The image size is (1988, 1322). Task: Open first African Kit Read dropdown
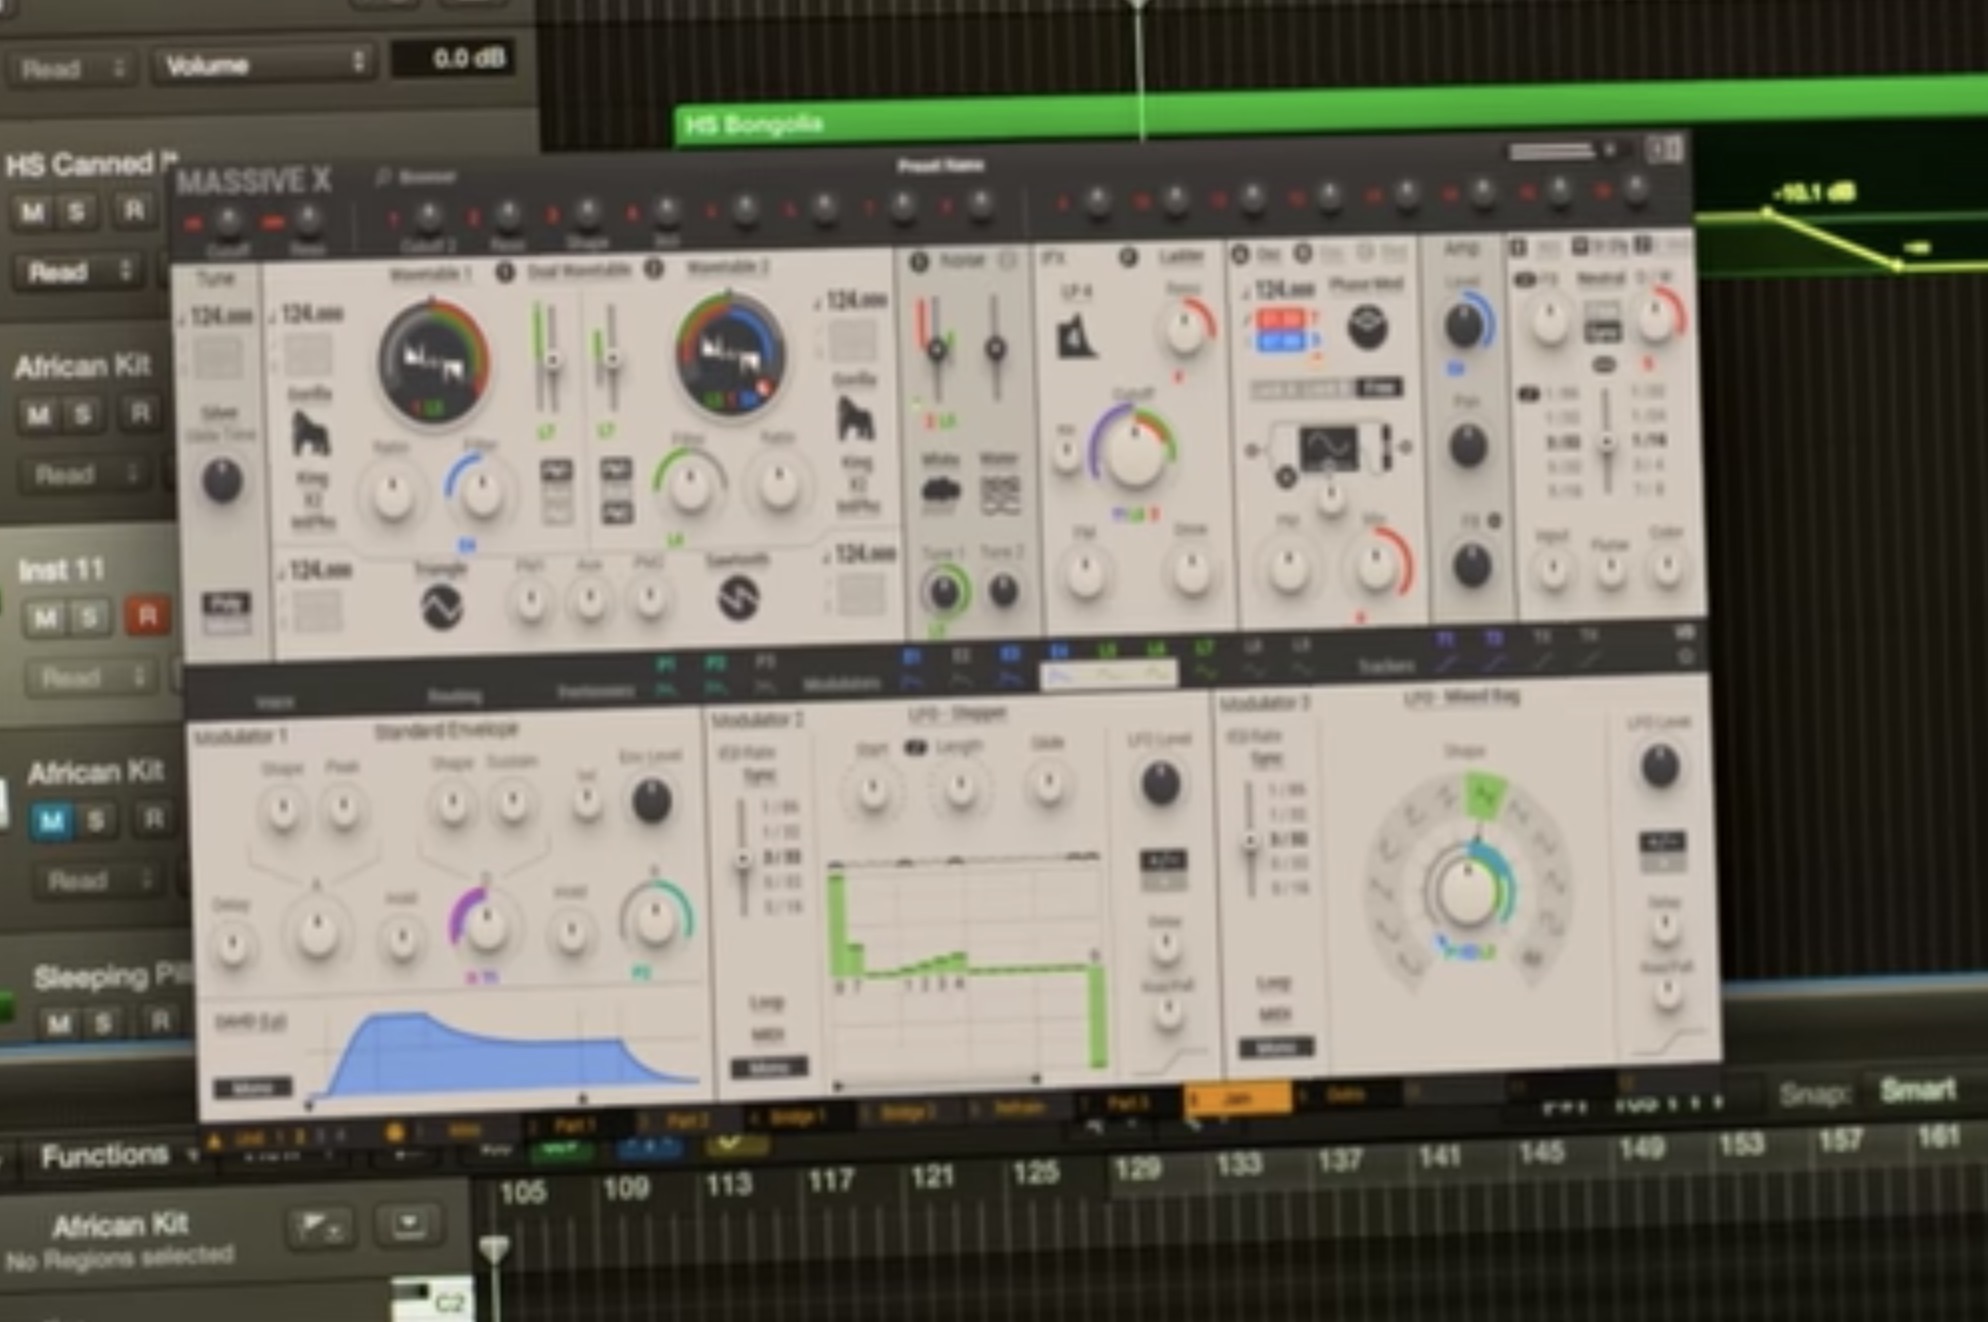(x=83, y=474)
